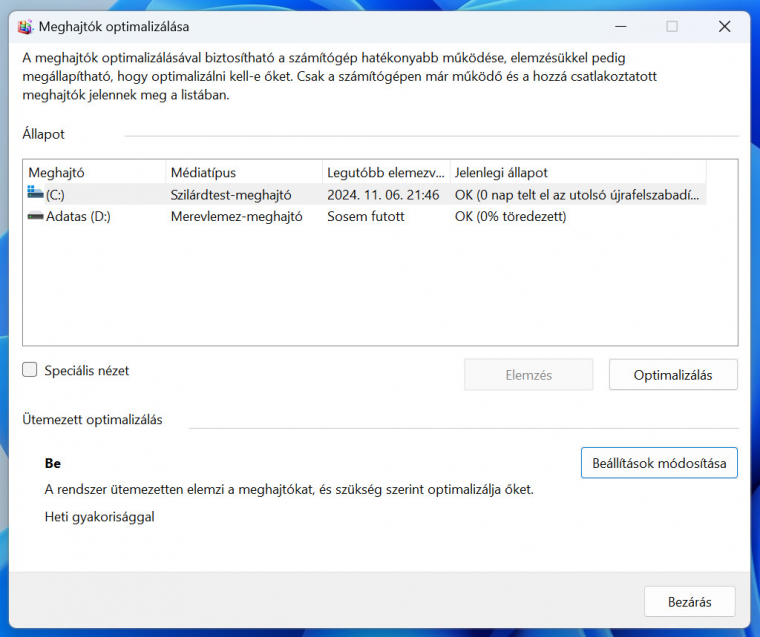
Task: Click the 2024. 11. 06. 21:46 date cell
Action: (383, 195)
